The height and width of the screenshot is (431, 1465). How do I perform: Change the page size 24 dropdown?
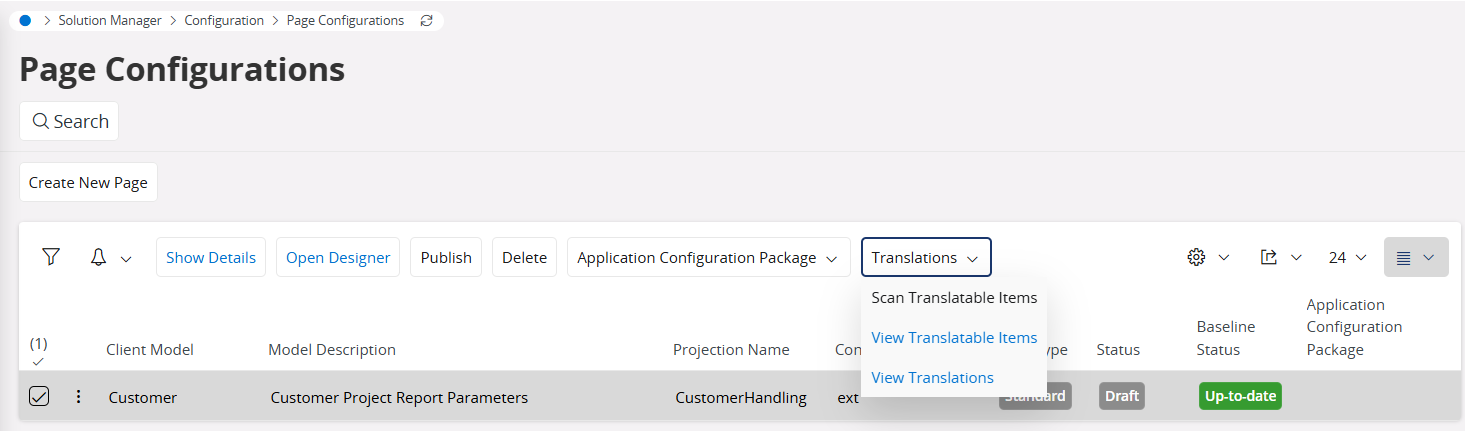pos(1347,257)
